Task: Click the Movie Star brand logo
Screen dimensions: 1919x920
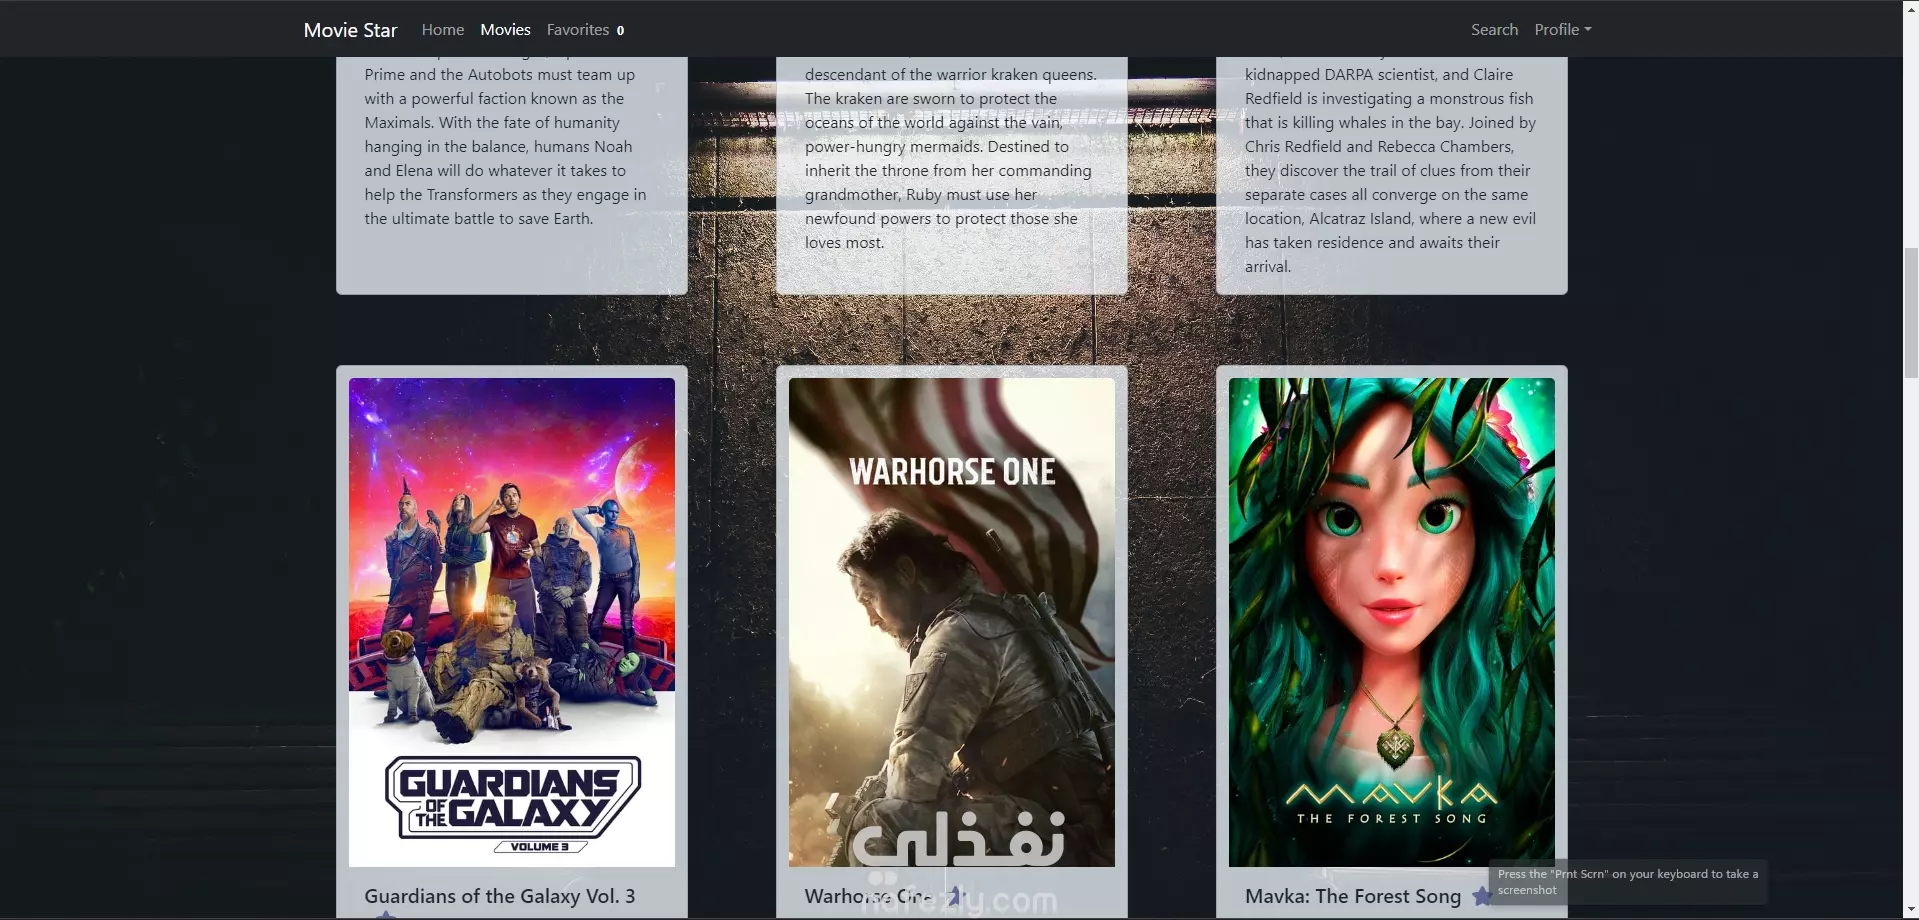Action: [x=350, y=30]
